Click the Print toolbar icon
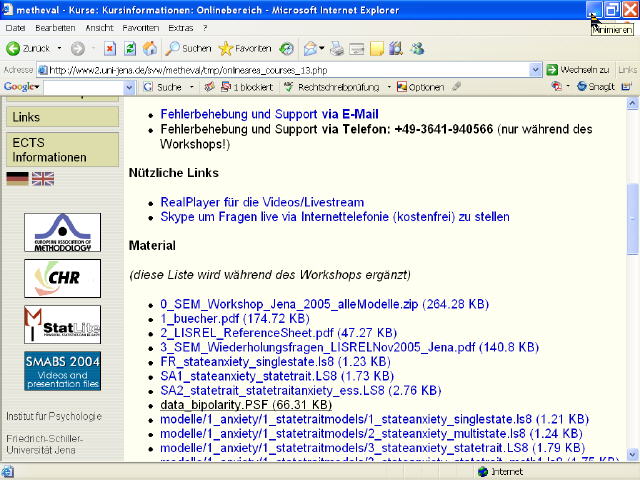 click(339, 48)
